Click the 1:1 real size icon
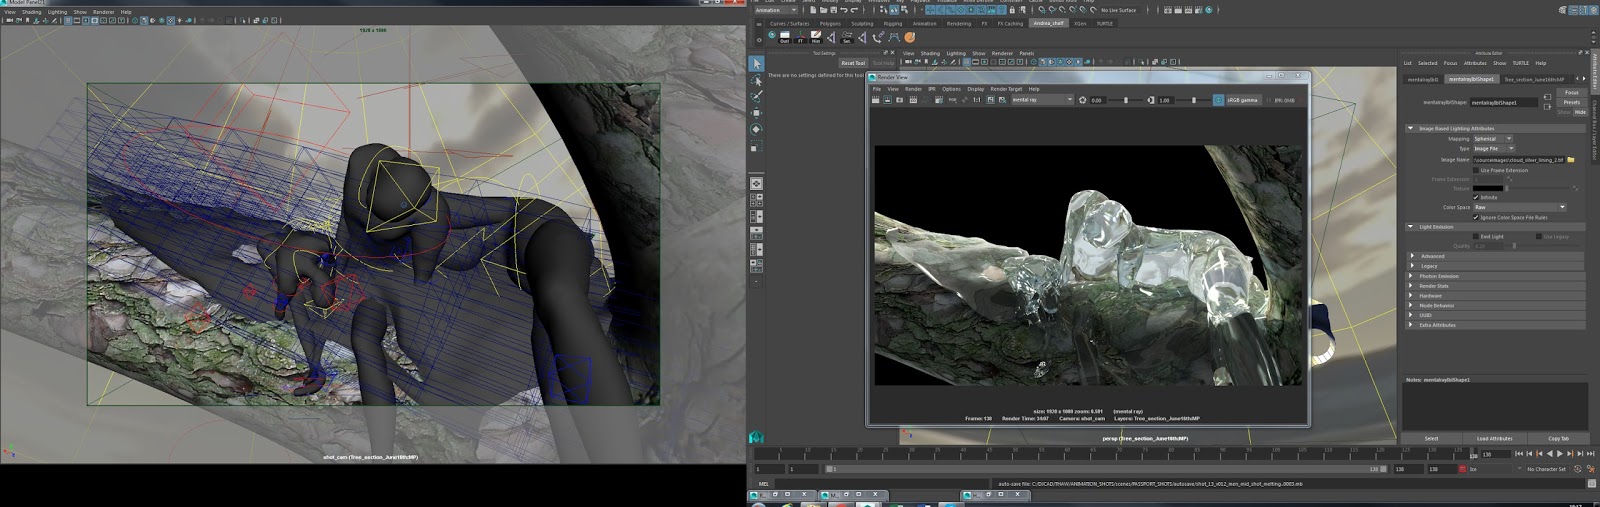 (977, 100)
